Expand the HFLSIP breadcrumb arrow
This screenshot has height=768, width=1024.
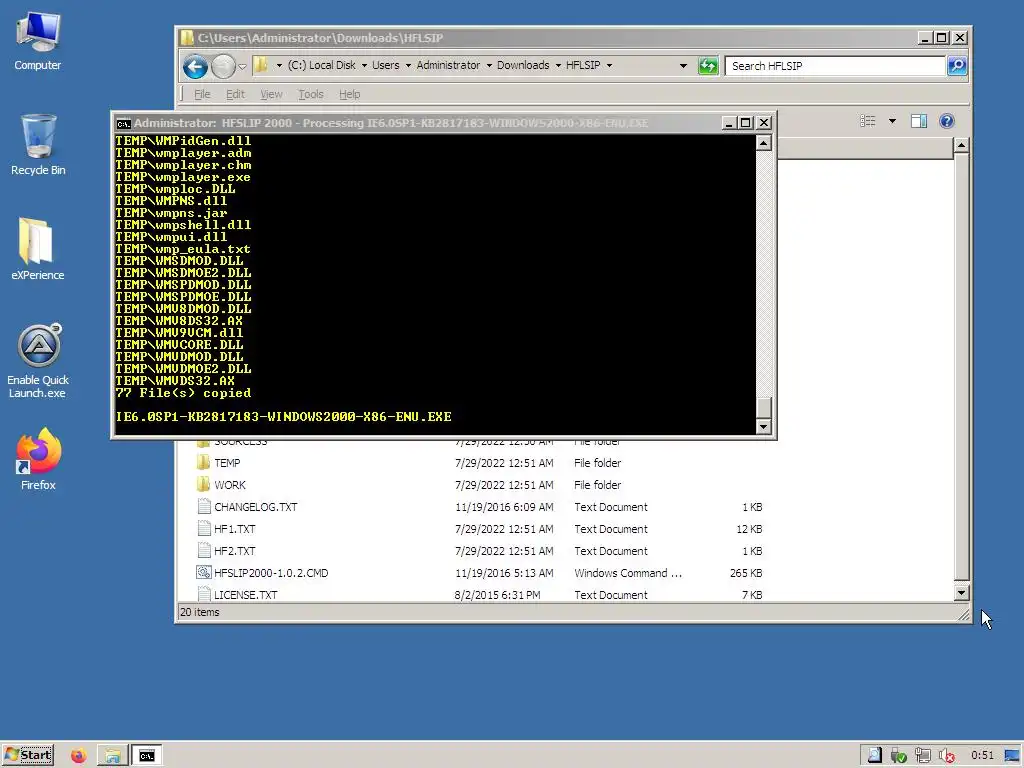coord(609,65)
